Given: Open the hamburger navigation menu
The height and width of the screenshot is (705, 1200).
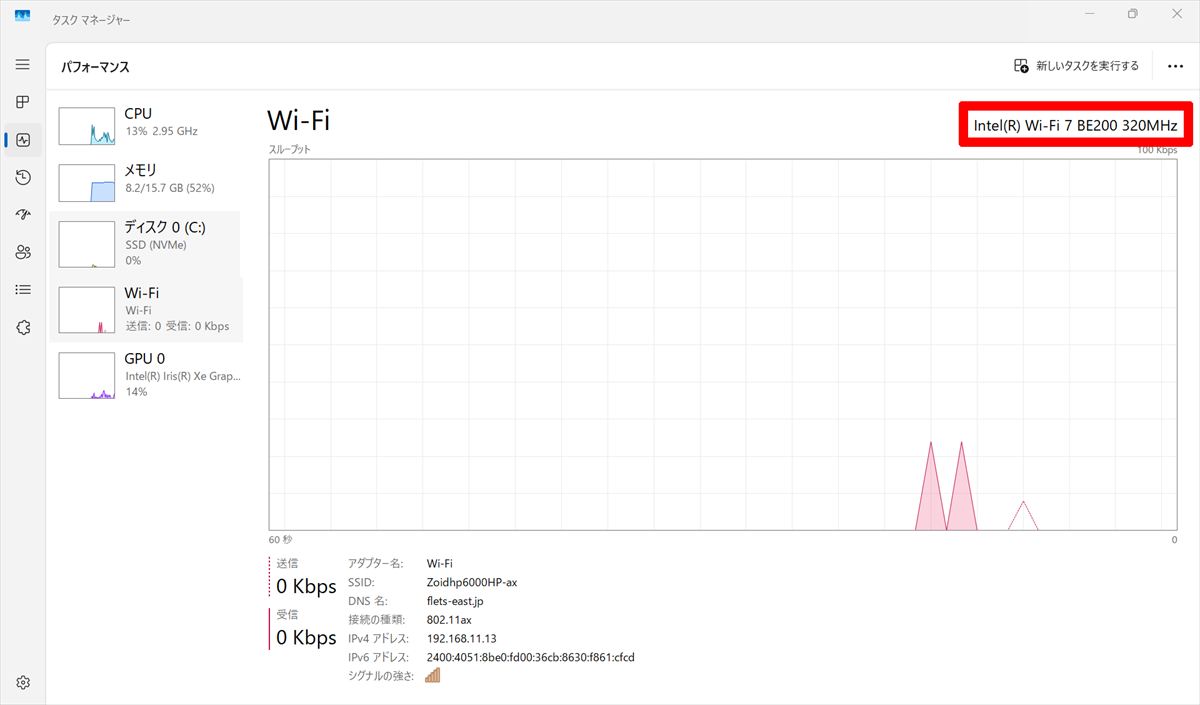Looking at the screenshot, I should [x=23, y=65].
